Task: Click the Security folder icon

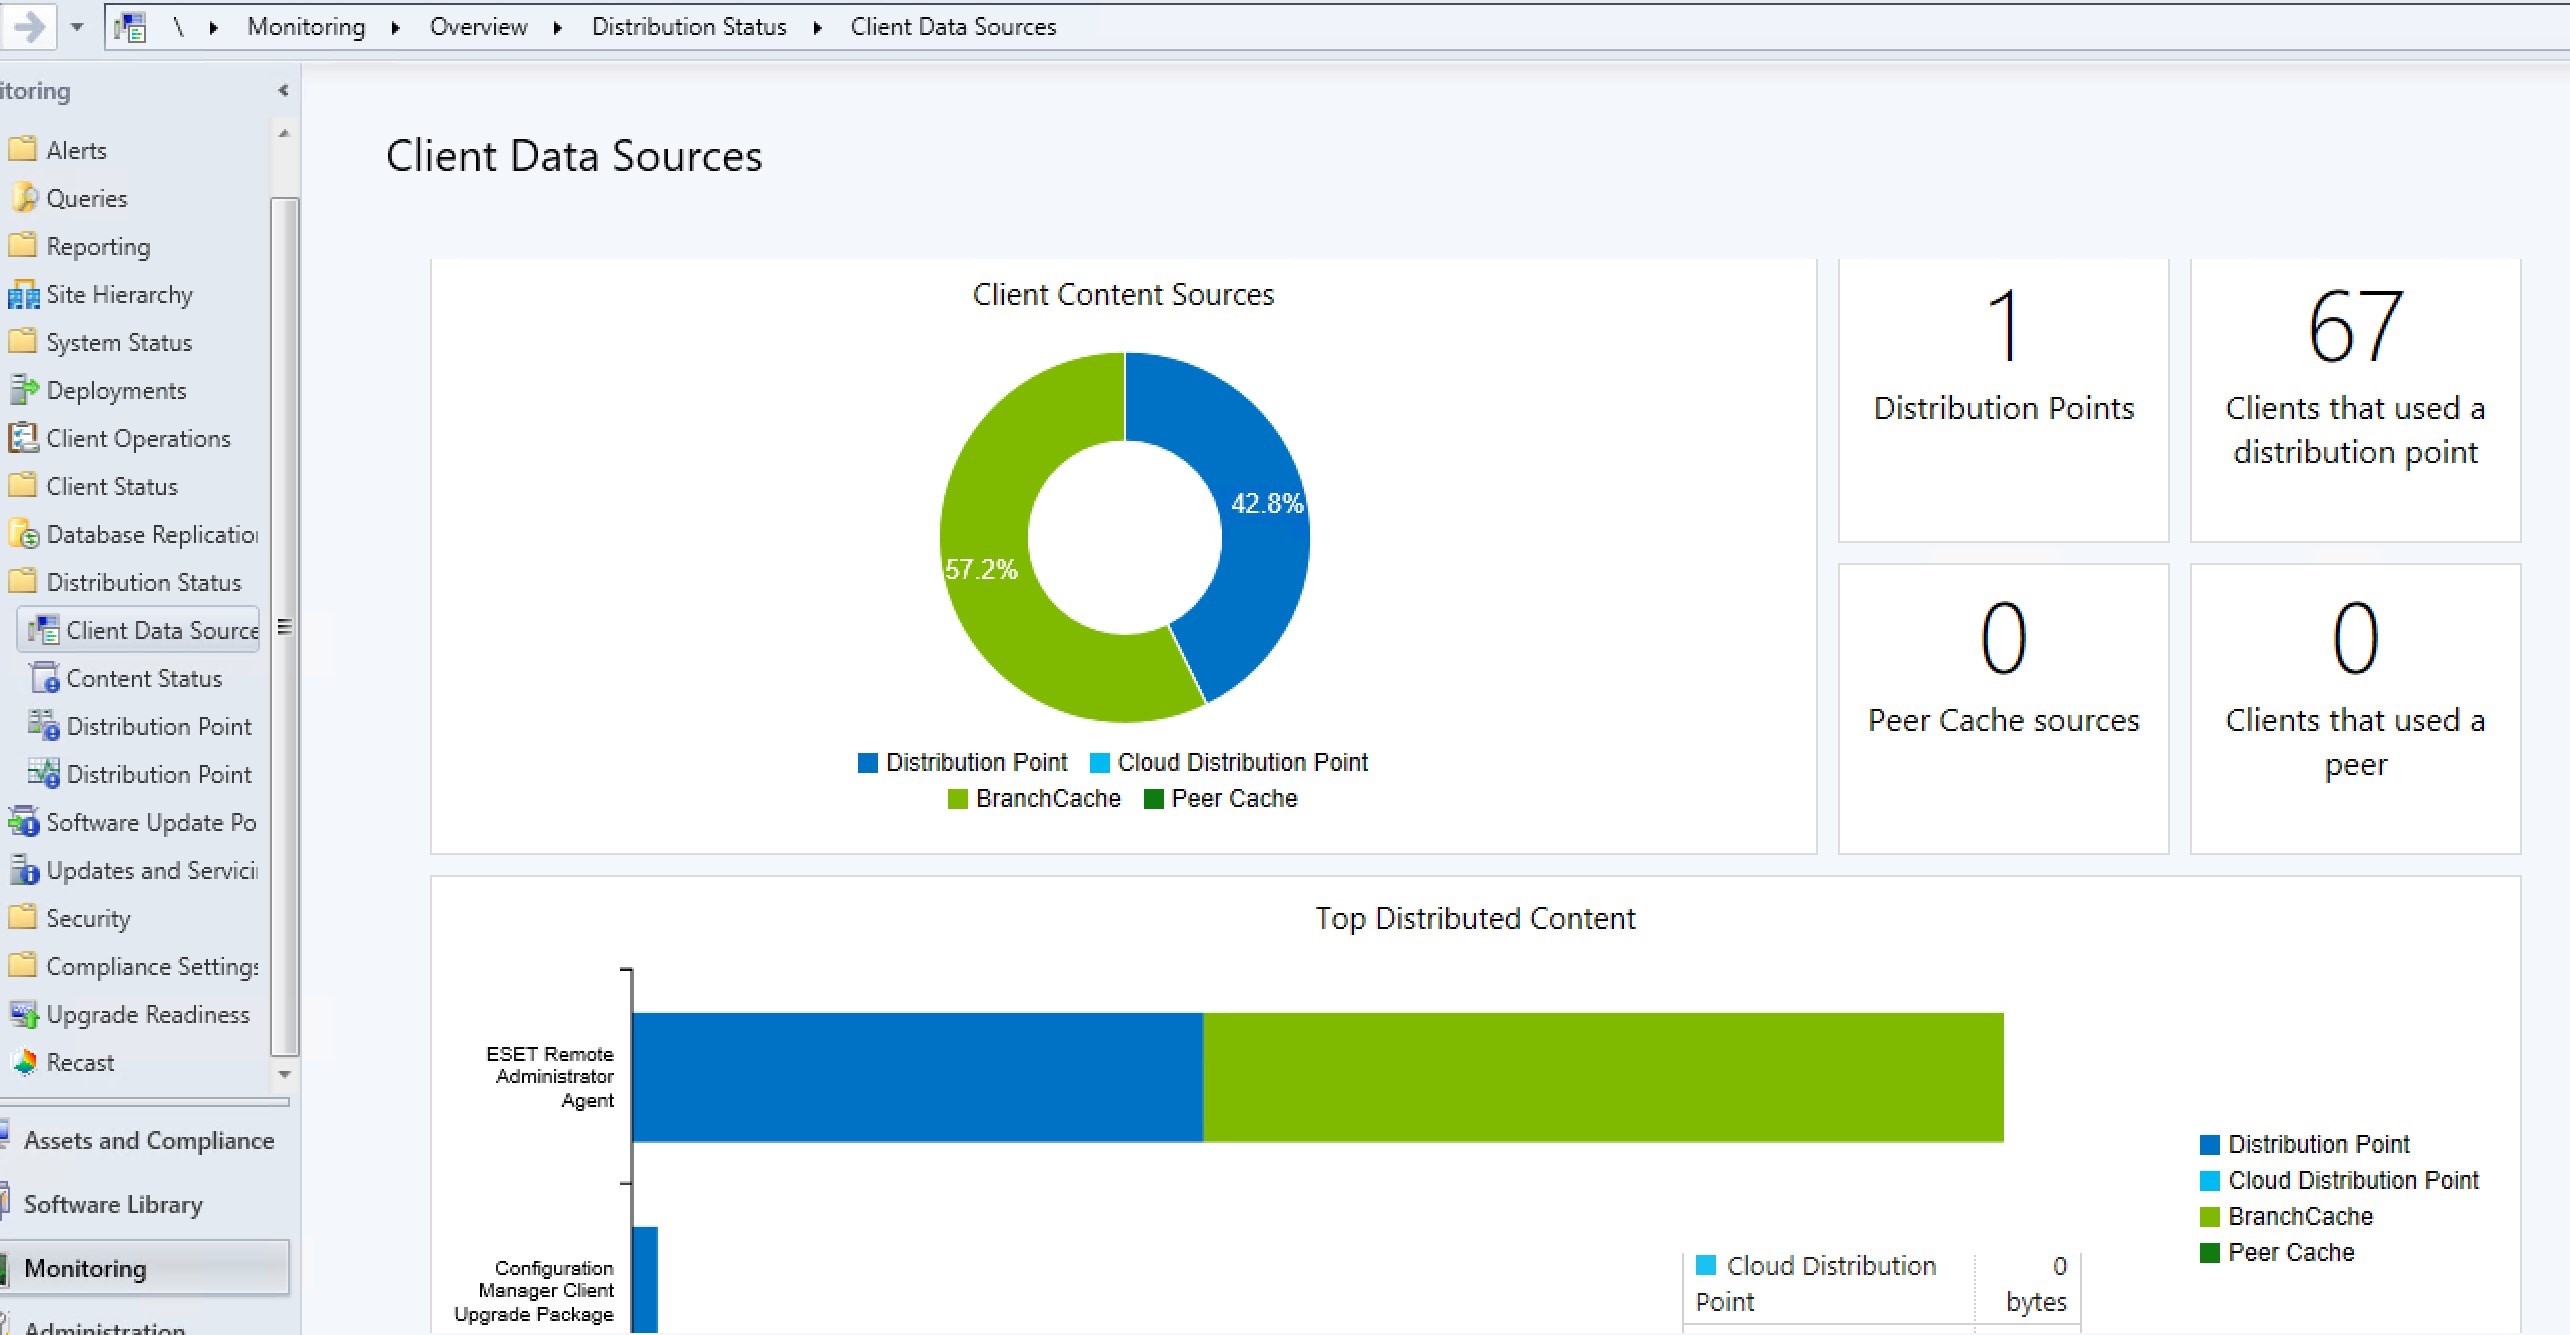Action: coord(22,917)
